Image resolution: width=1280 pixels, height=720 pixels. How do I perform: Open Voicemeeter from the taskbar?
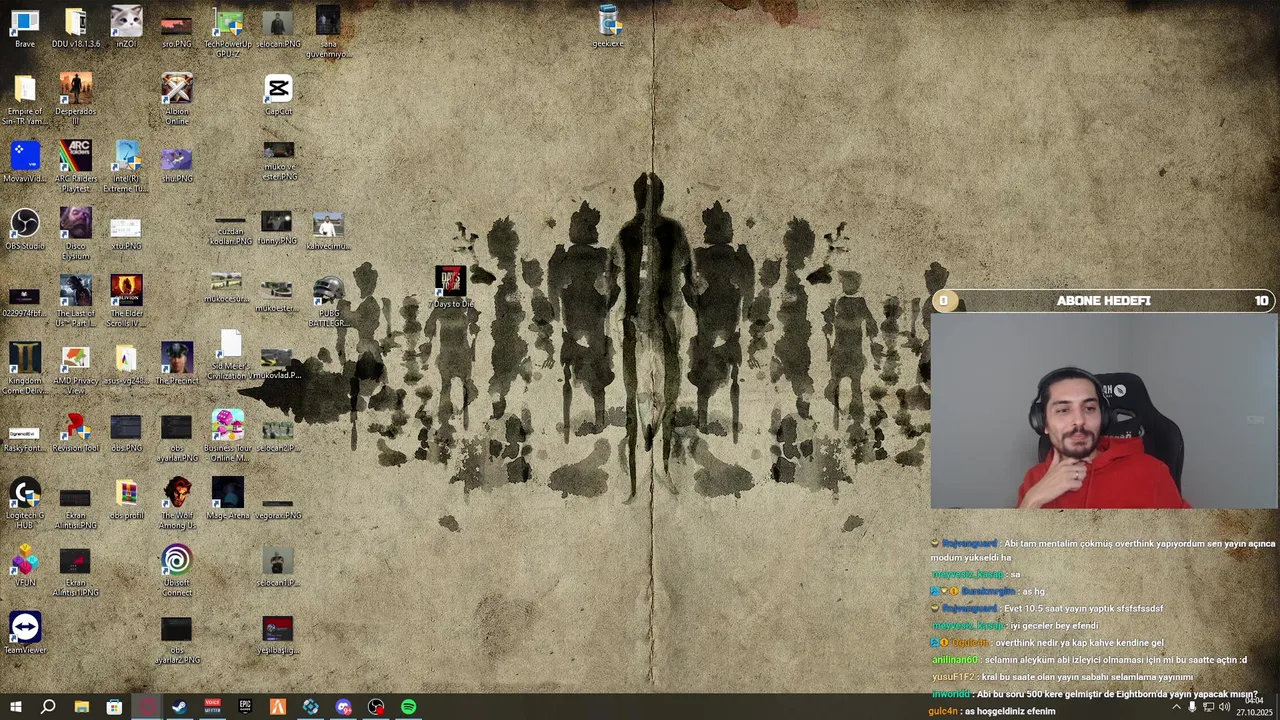212,707
